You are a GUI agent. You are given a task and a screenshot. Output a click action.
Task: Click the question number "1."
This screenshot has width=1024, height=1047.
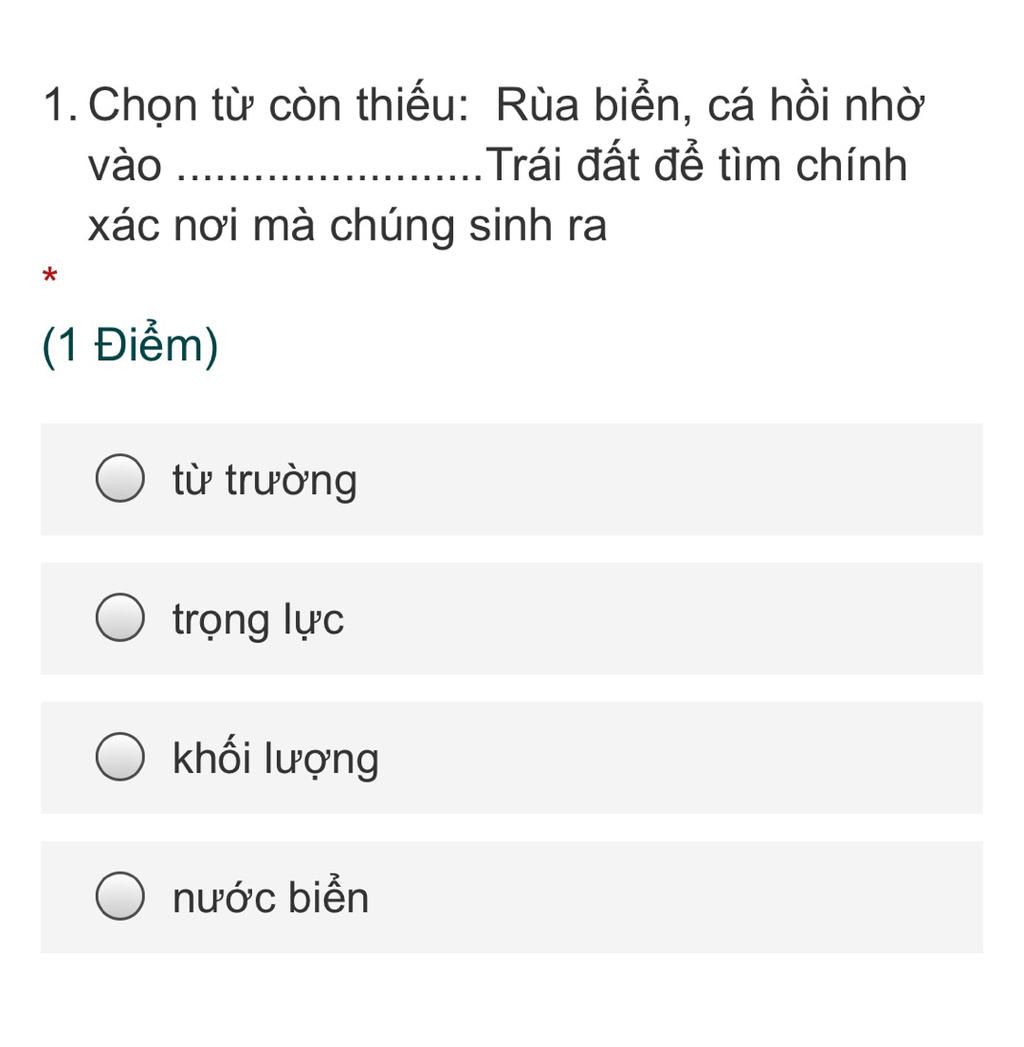click(x=60, y=106)
